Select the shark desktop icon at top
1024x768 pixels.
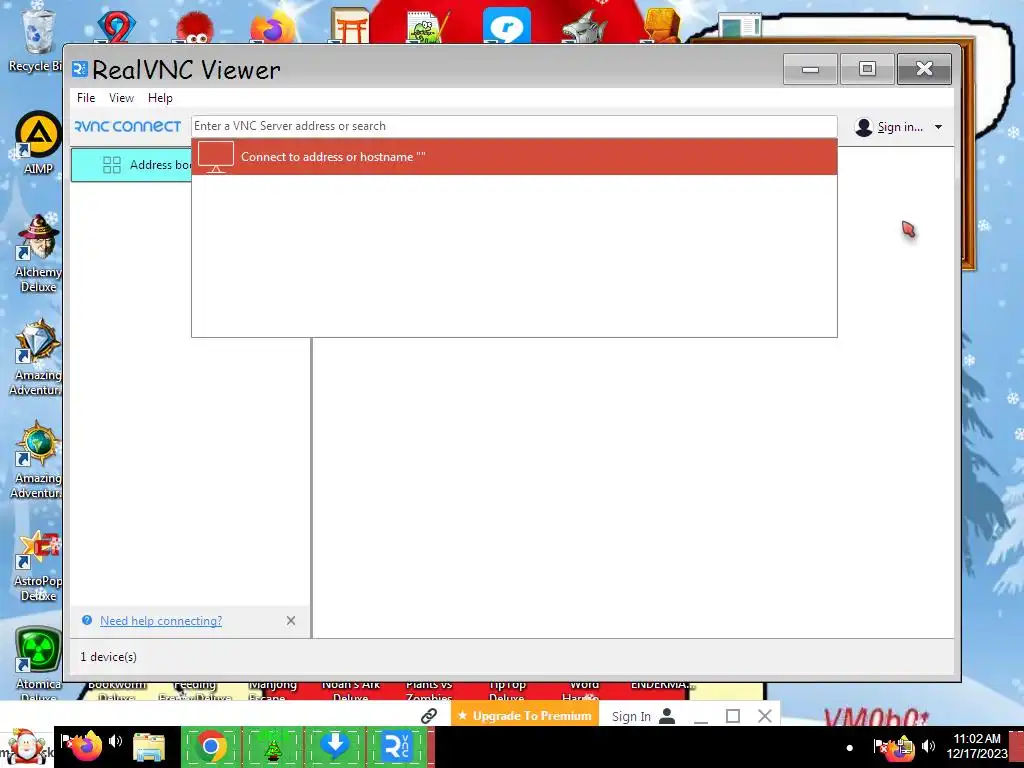coord(584,26)
